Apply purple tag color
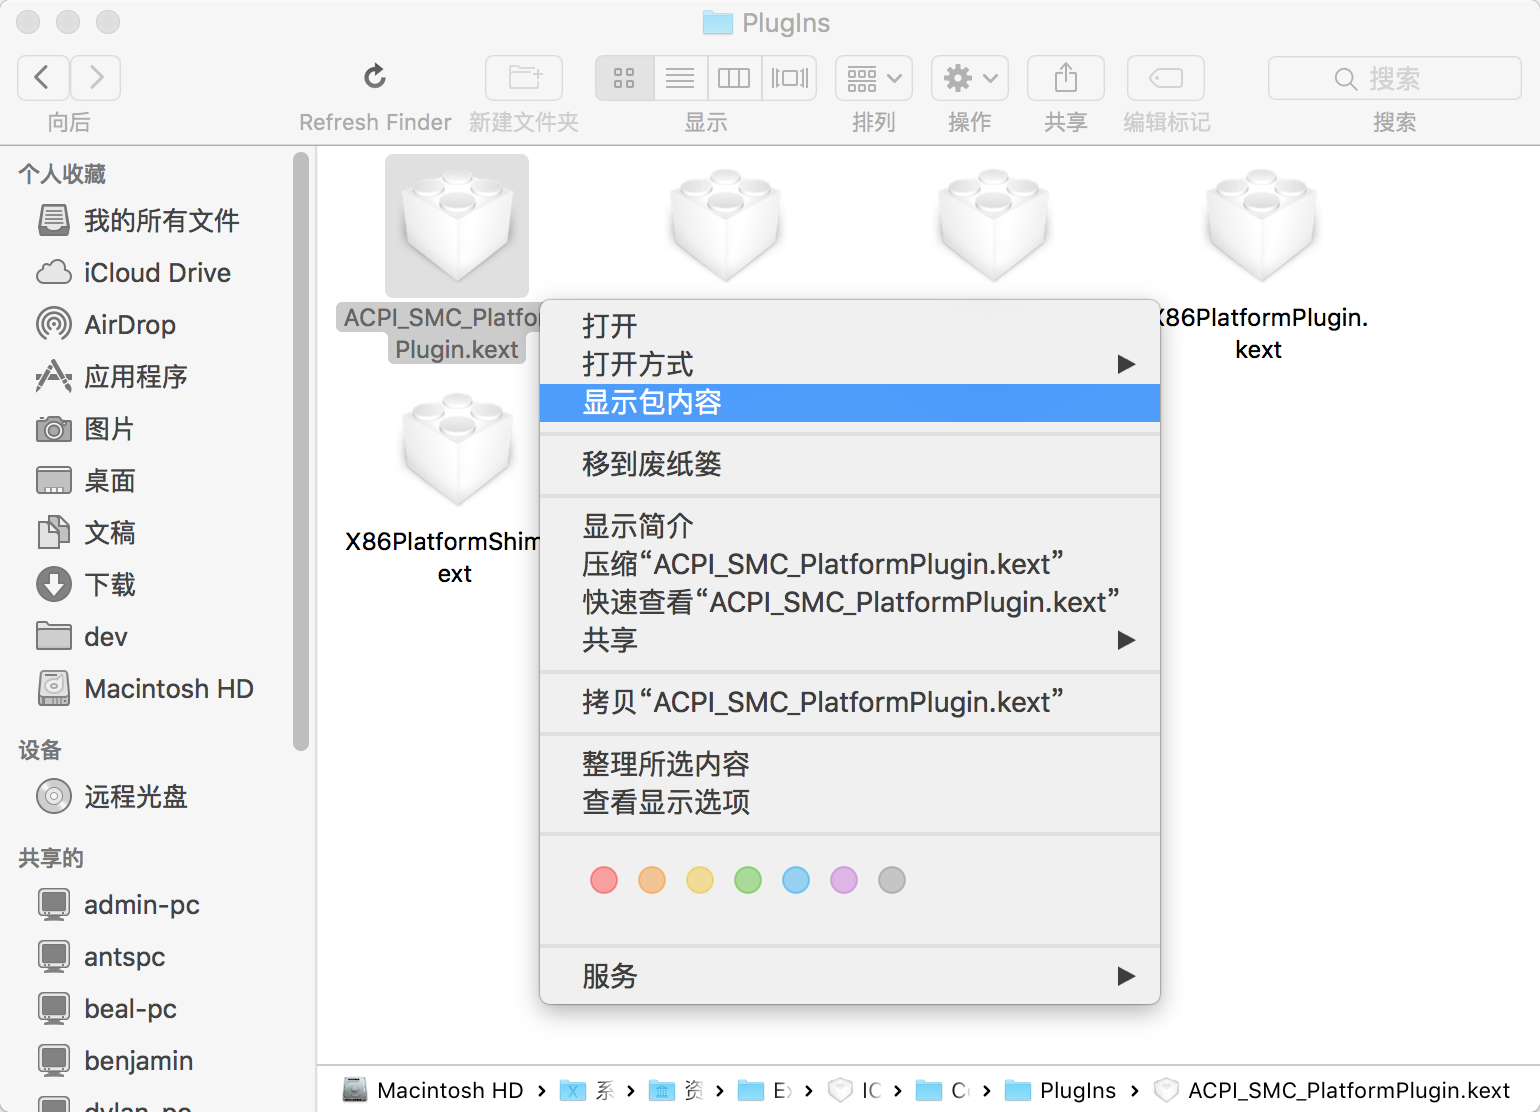 844,880
